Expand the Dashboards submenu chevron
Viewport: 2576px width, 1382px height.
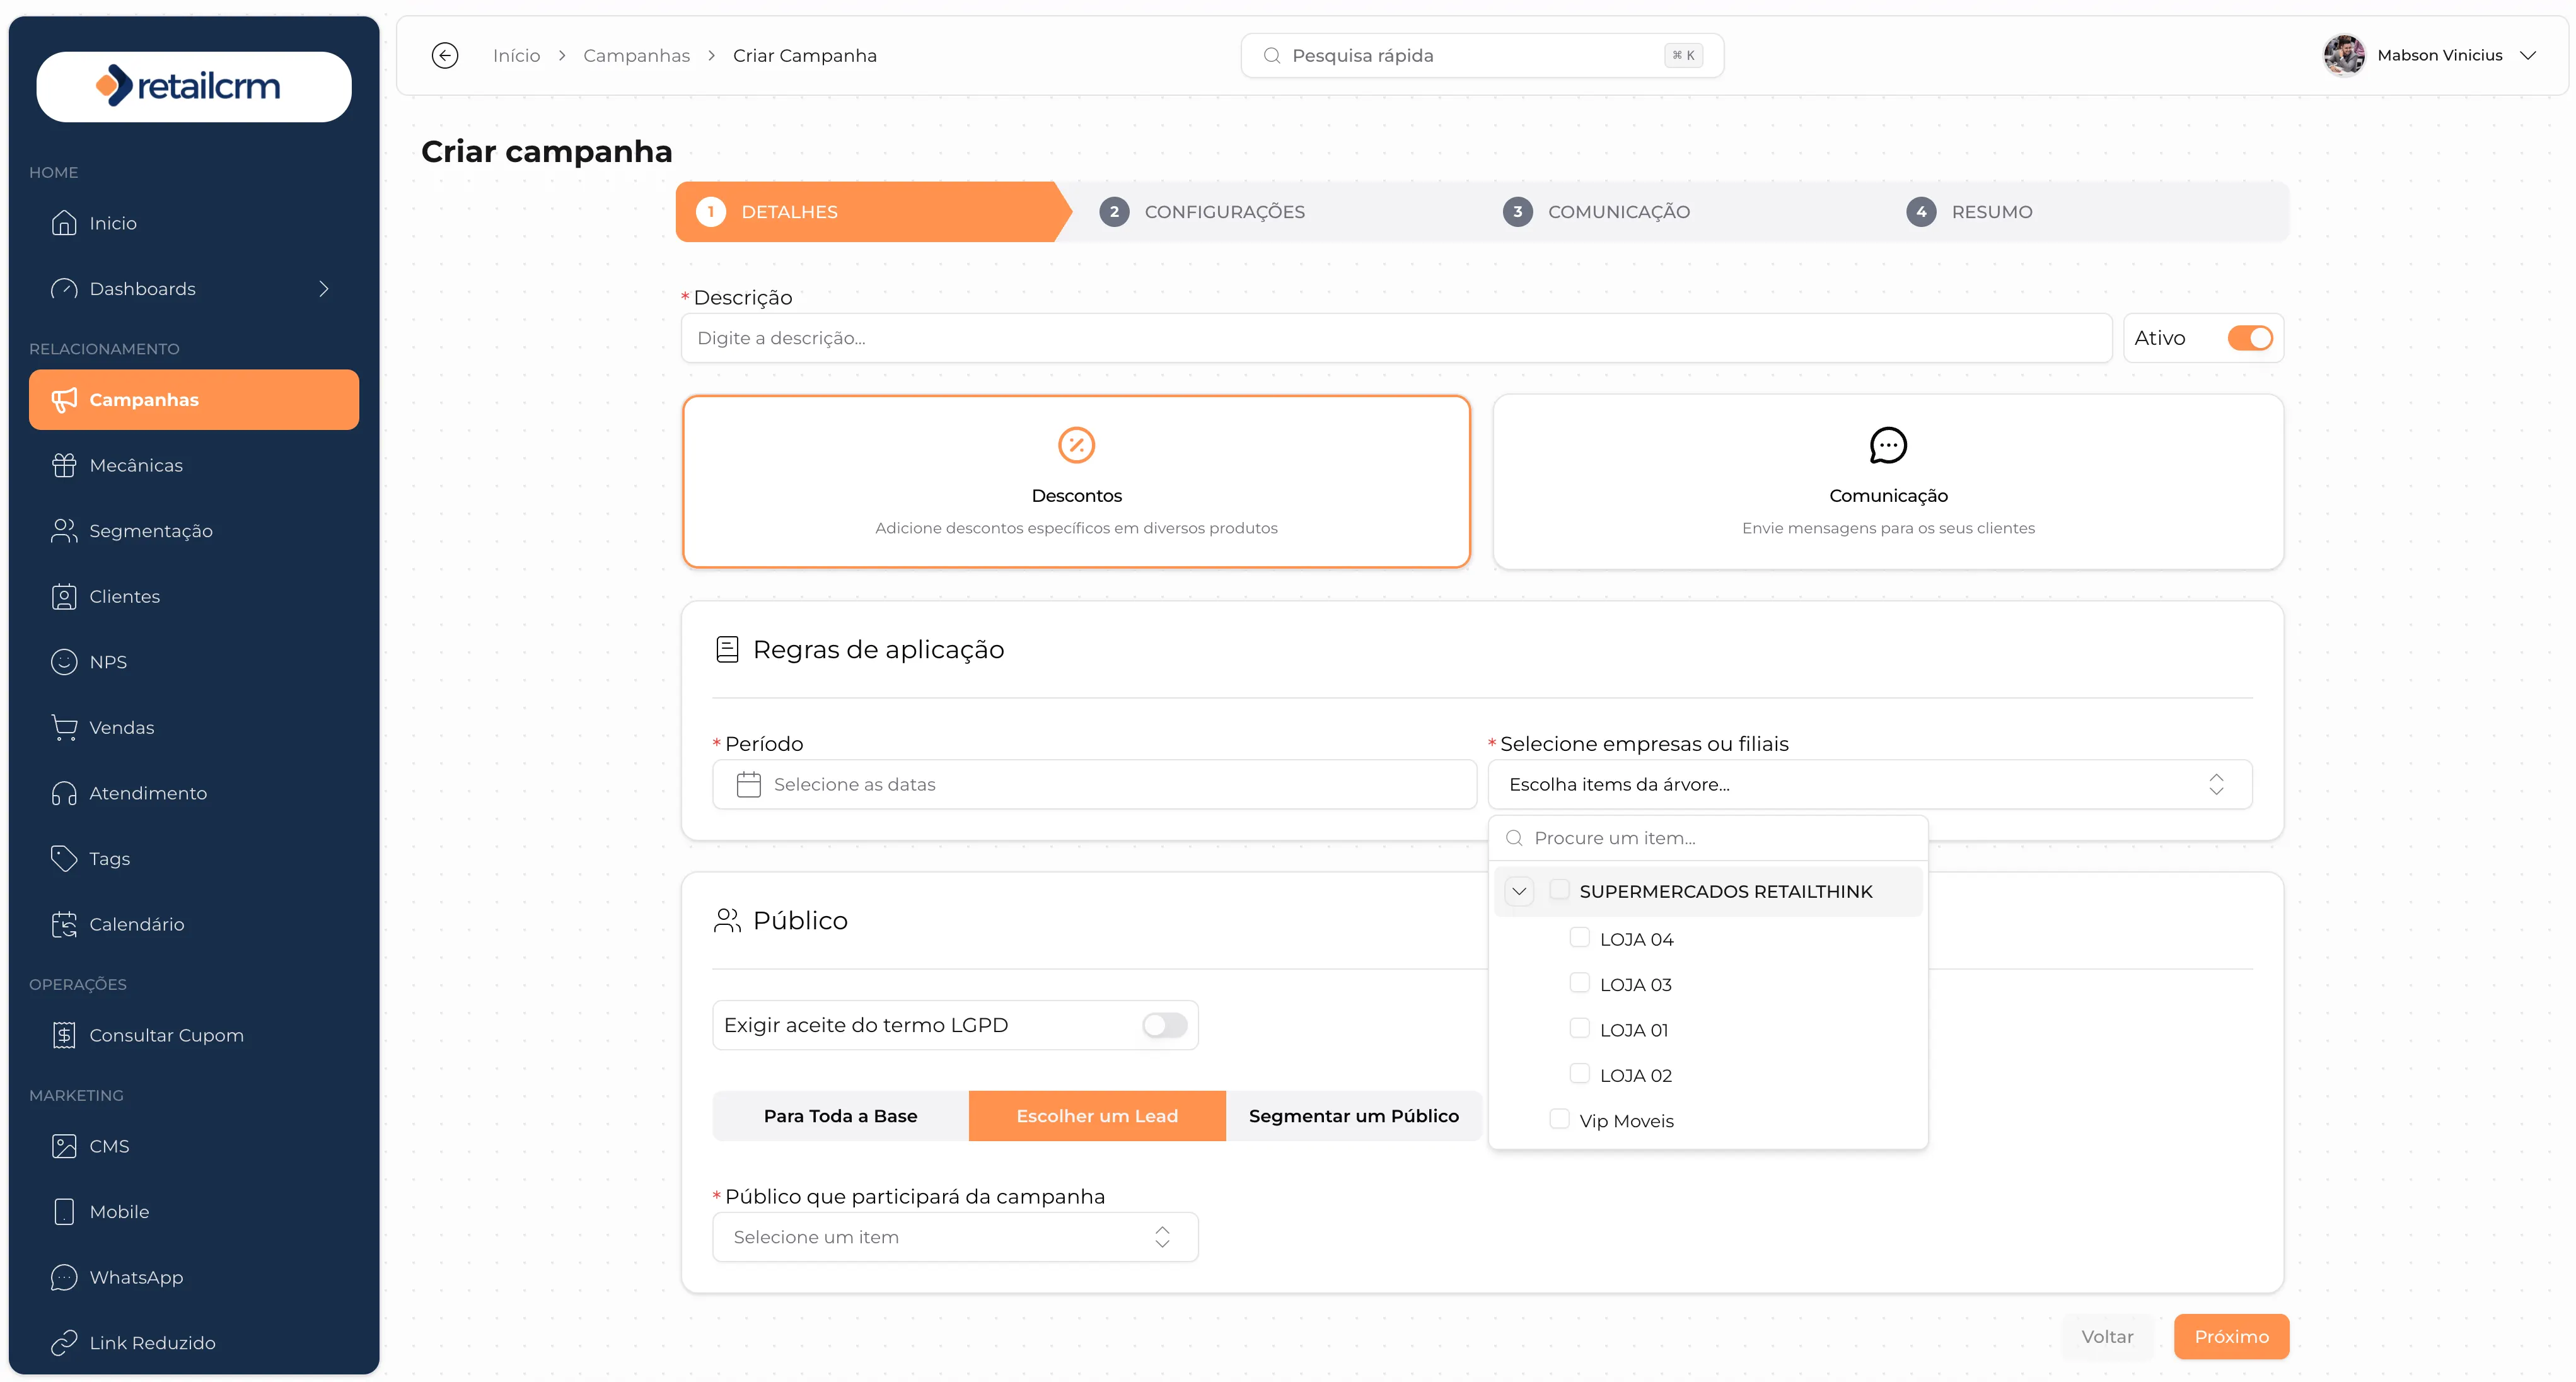click(323, 289)
